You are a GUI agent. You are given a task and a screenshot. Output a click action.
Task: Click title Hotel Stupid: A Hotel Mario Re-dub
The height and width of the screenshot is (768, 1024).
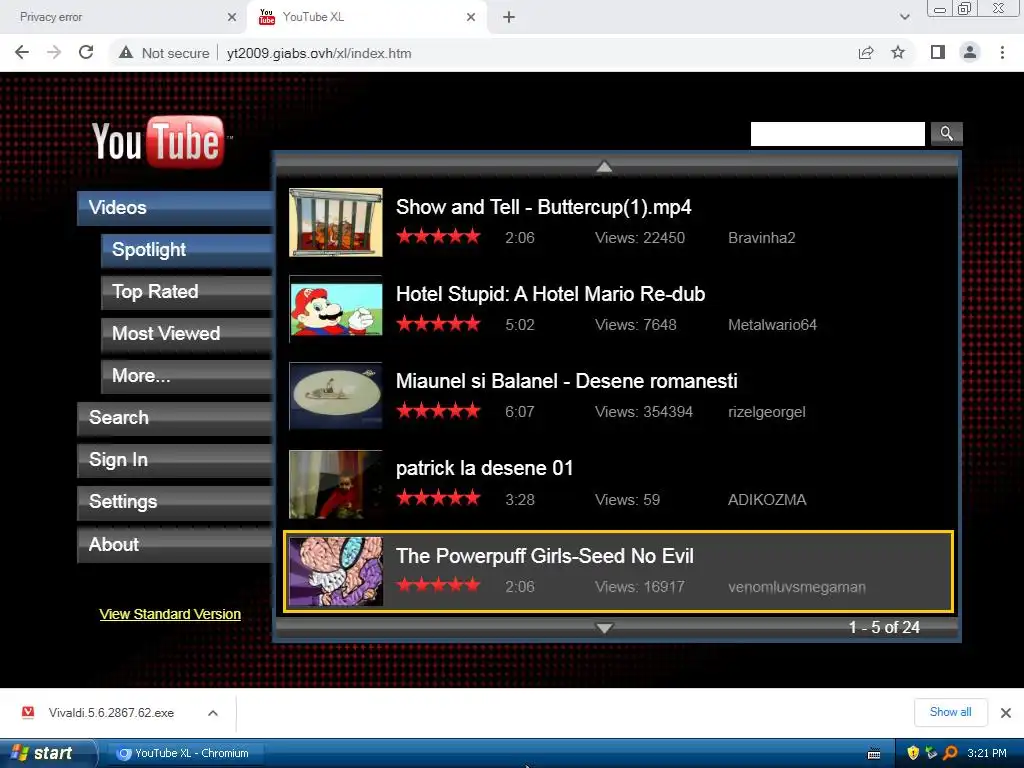[x=551, y=294]
